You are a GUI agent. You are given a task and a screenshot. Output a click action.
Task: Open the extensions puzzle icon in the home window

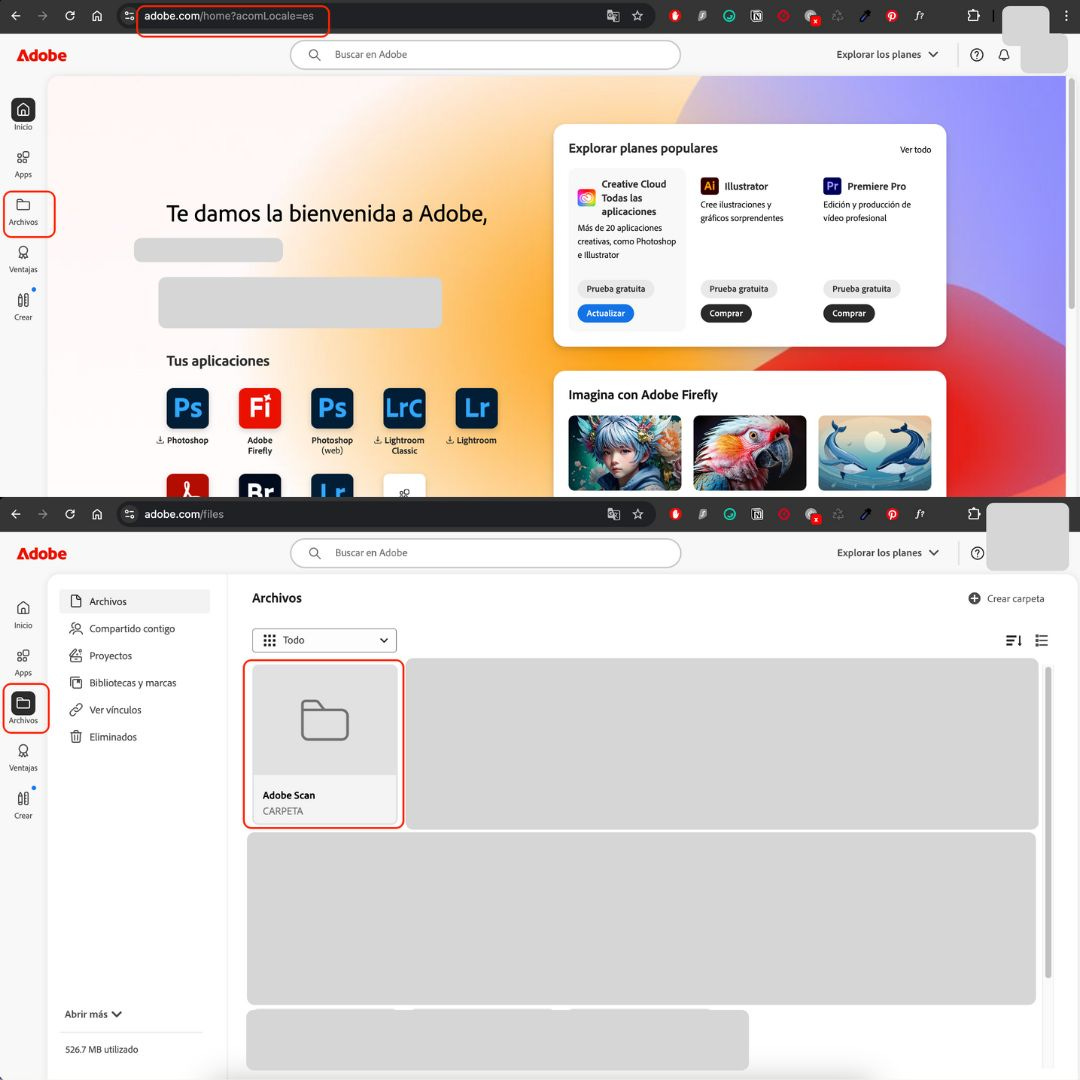[973, 15]
